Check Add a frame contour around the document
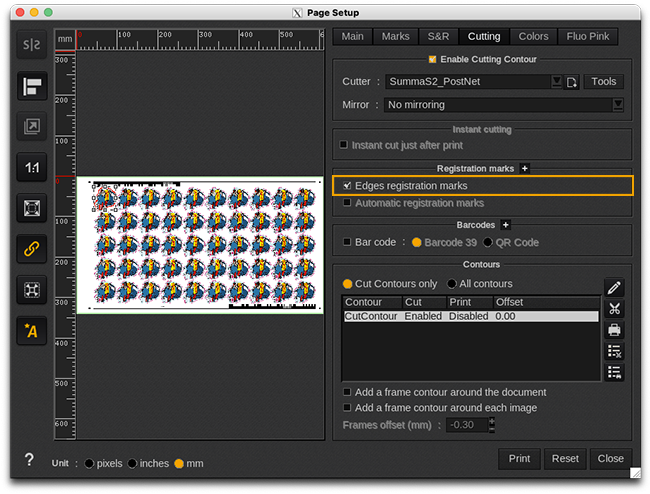Image resolution: width=650 pixels, height=494 pixels. (347, 392)
